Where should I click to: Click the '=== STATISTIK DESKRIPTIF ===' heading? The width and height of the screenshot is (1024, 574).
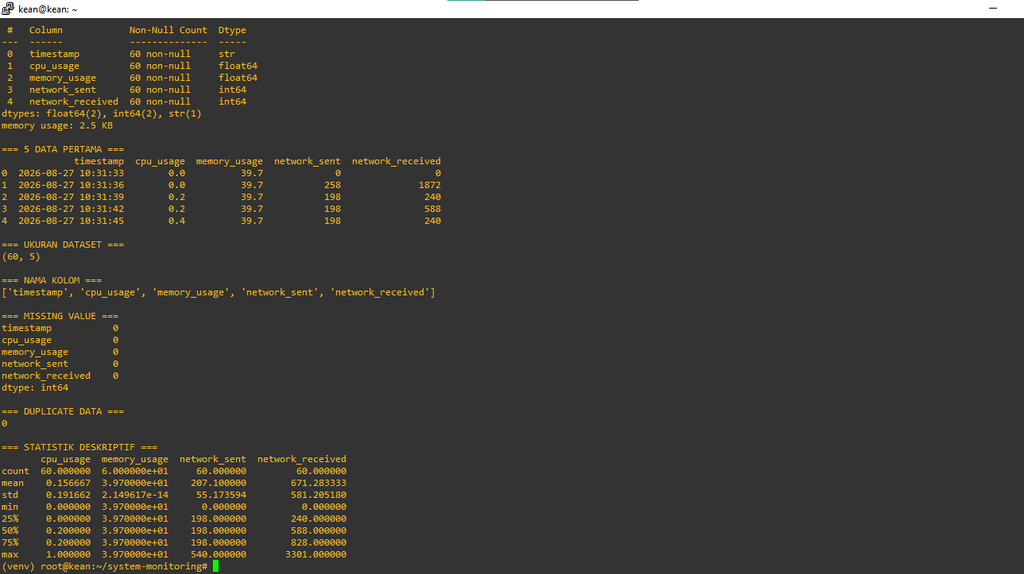79,447
